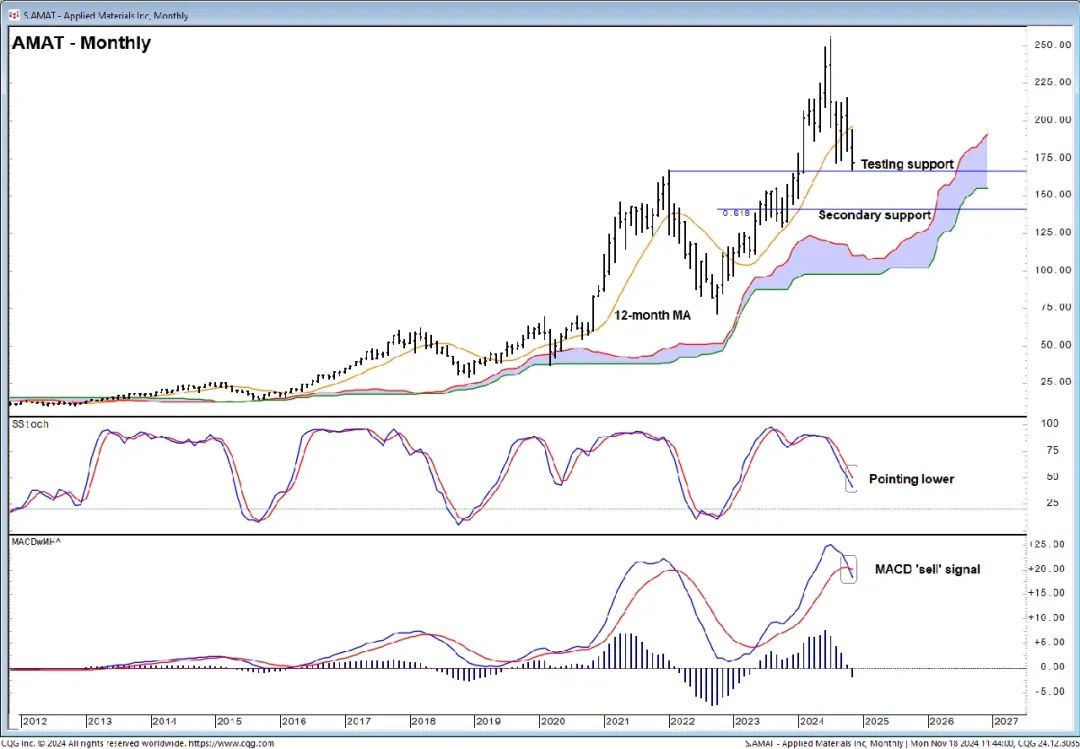Click the 150.00 price axis value
Image resolution: width=1080 pixels, height=749 pixels.
(1052, 195)
